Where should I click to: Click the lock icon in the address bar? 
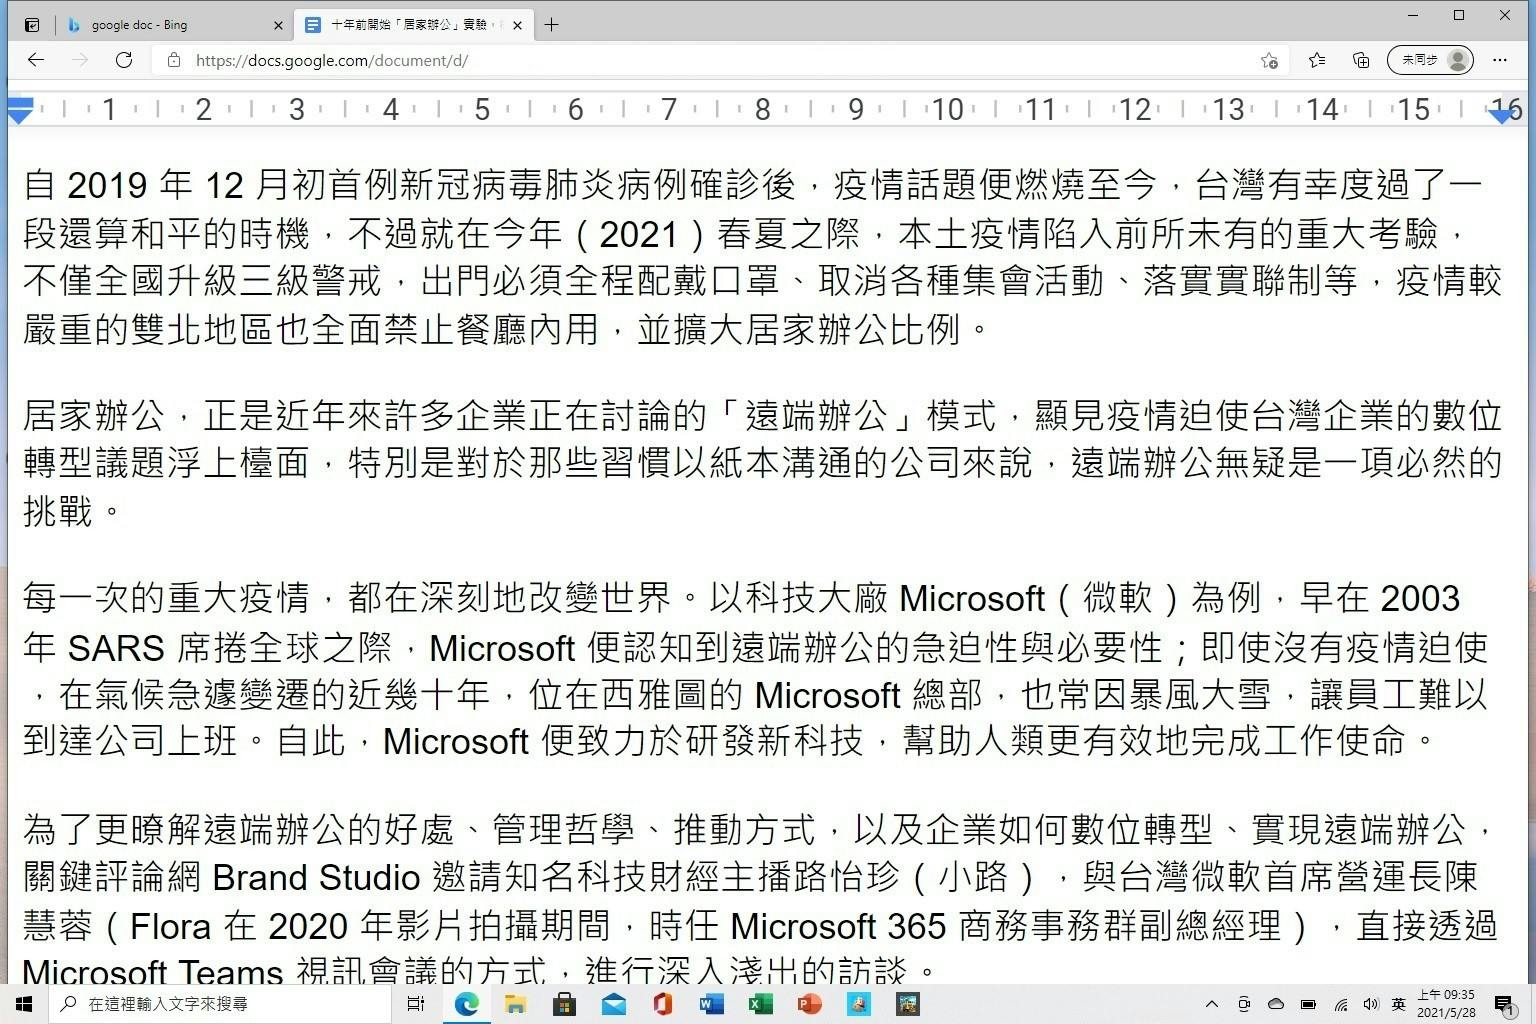click(x=174, y=60)
